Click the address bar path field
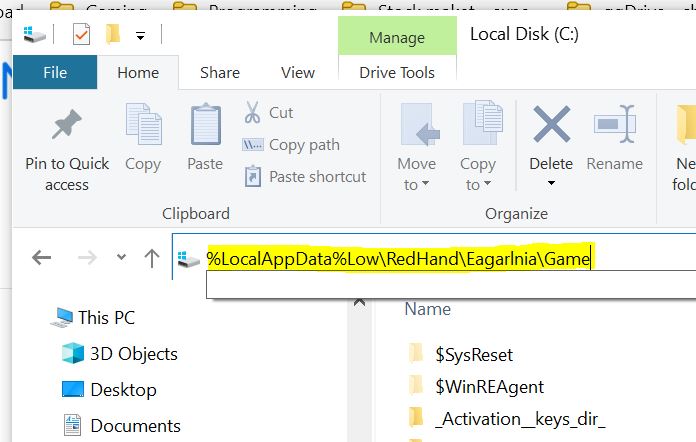696x442 pixels. 400,259
